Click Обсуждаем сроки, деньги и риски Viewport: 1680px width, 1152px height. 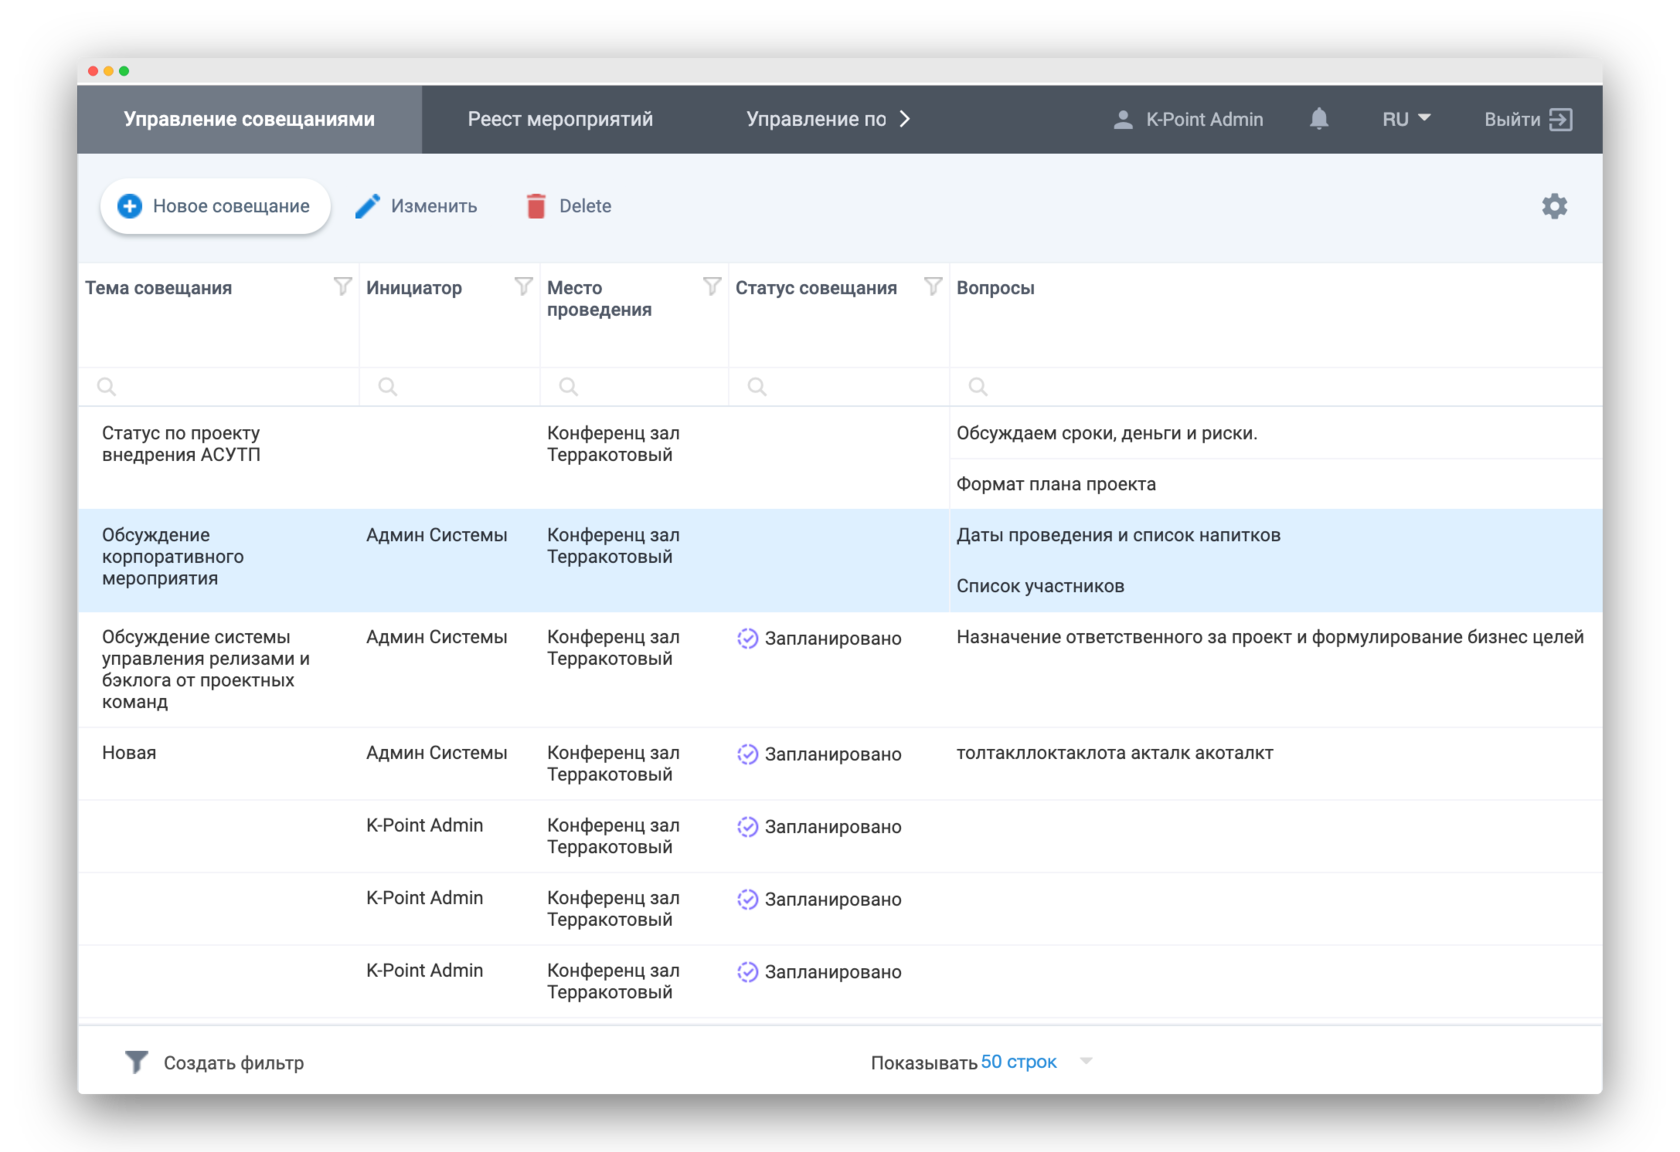pos(1107,433)
